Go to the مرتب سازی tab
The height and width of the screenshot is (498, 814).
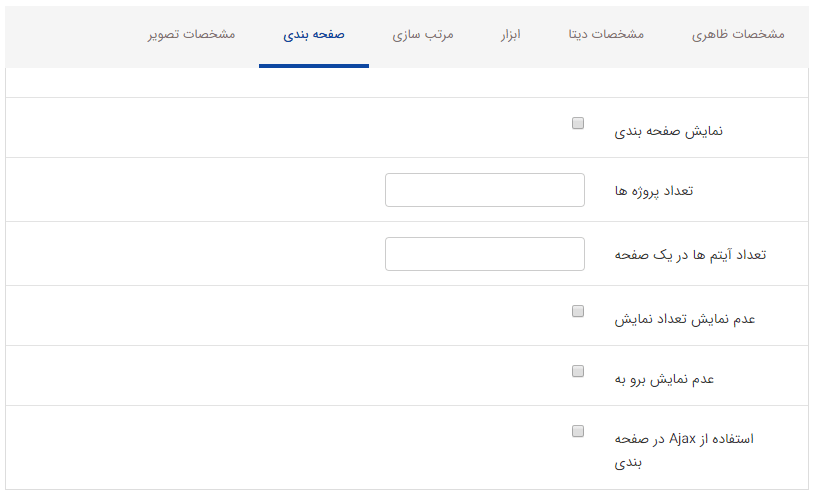(x=423, y=34)
